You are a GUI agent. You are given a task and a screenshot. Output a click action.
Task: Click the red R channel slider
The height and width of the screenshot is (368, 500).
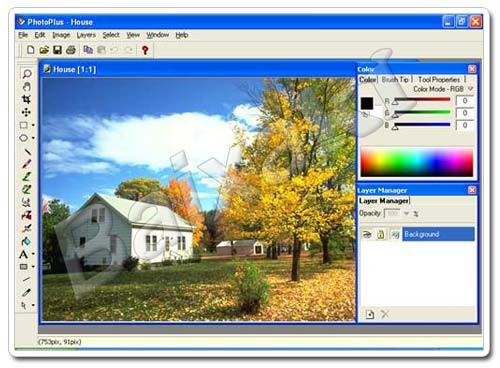[x=422, y=100]
